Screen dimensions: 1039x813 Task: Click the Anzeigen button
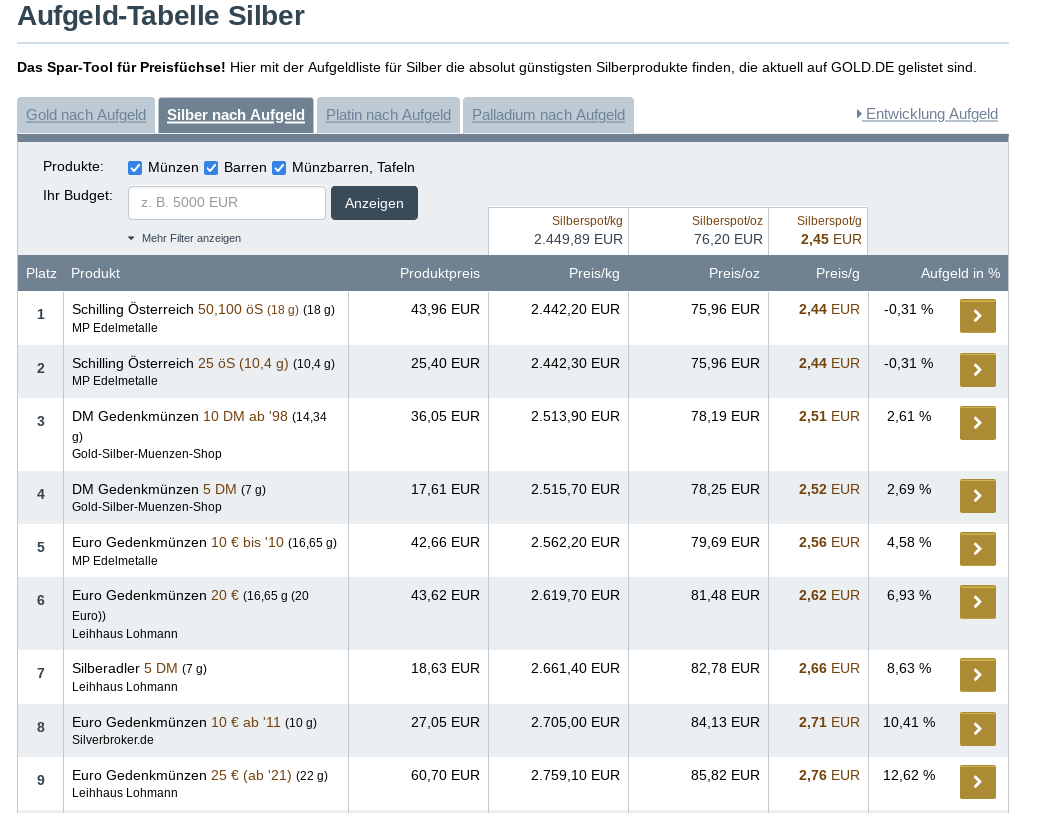(x=374, y=203)
